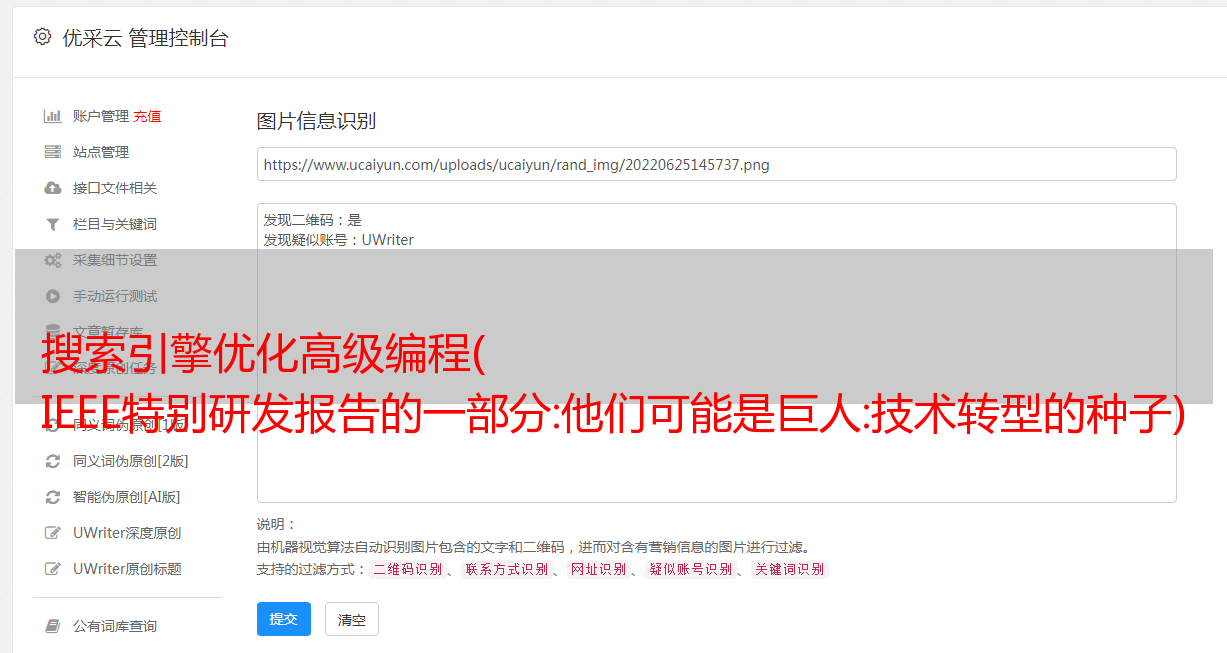Open 采集细节设置 in the sidebar

115,260
